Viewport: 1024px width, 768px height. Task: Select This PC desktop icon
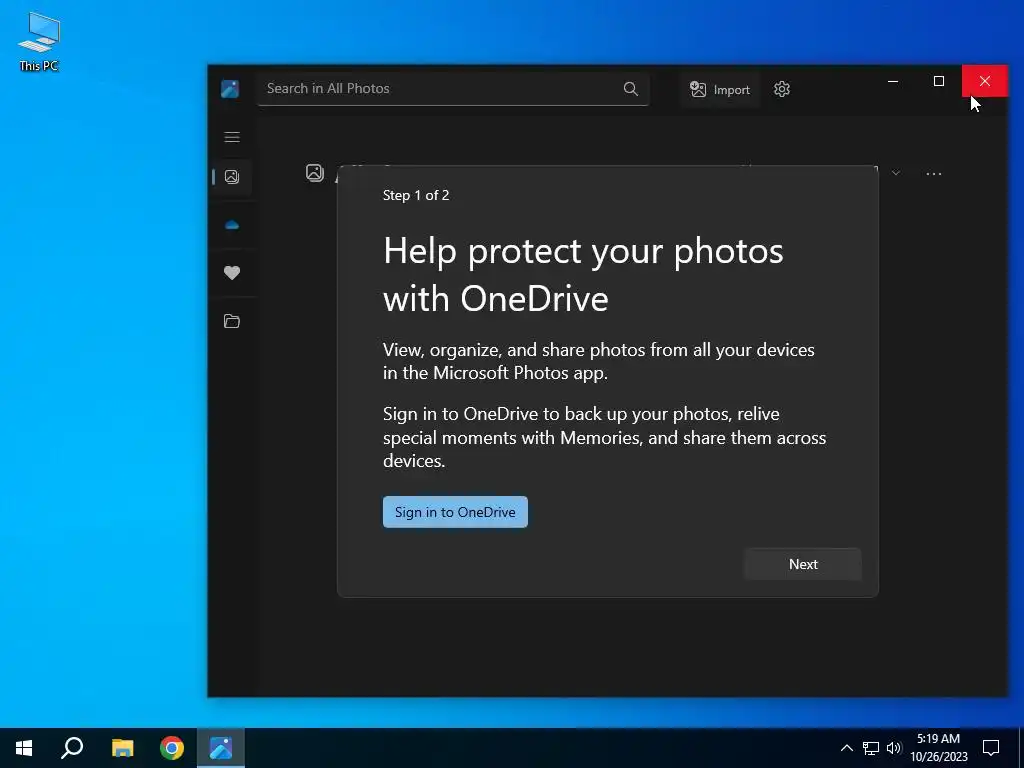click(39, 41)
